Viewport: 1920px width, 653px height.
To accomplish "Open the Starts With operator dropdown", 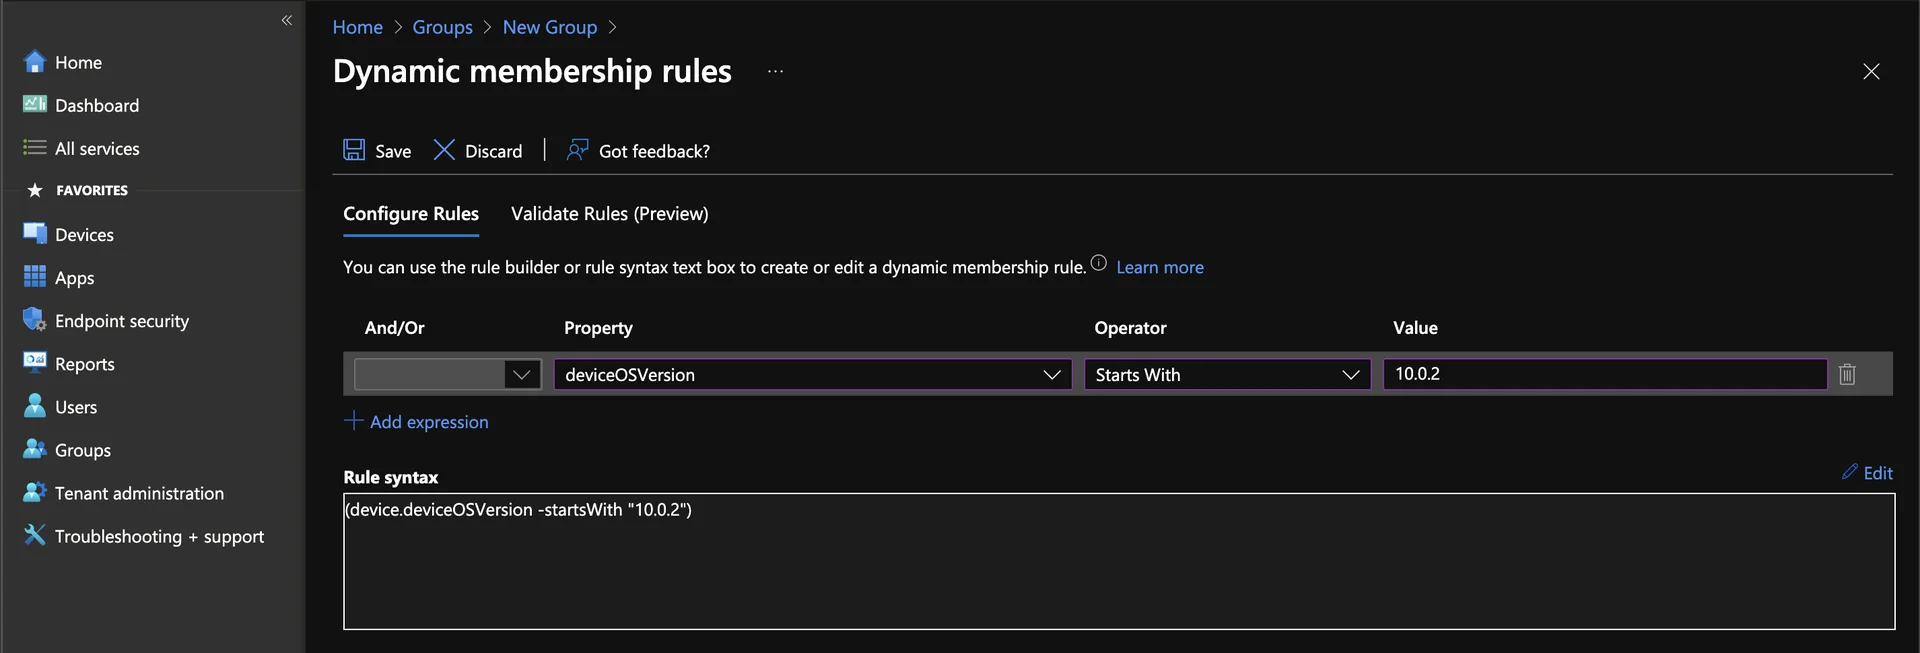I will [x=1227, y=374].
